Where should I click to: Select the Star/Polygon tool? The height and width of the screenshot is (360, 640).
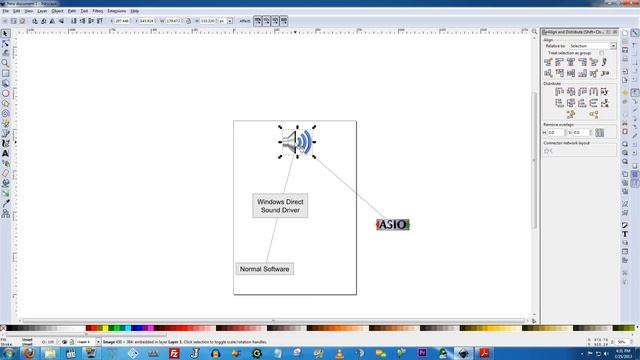coord(5,103)
